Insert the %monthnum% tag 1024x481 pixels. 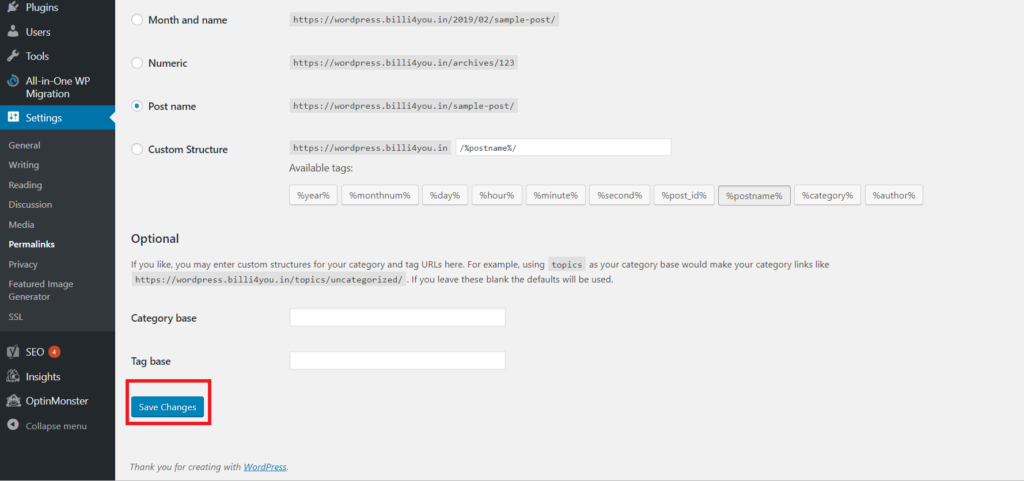[x=379, y=195]
